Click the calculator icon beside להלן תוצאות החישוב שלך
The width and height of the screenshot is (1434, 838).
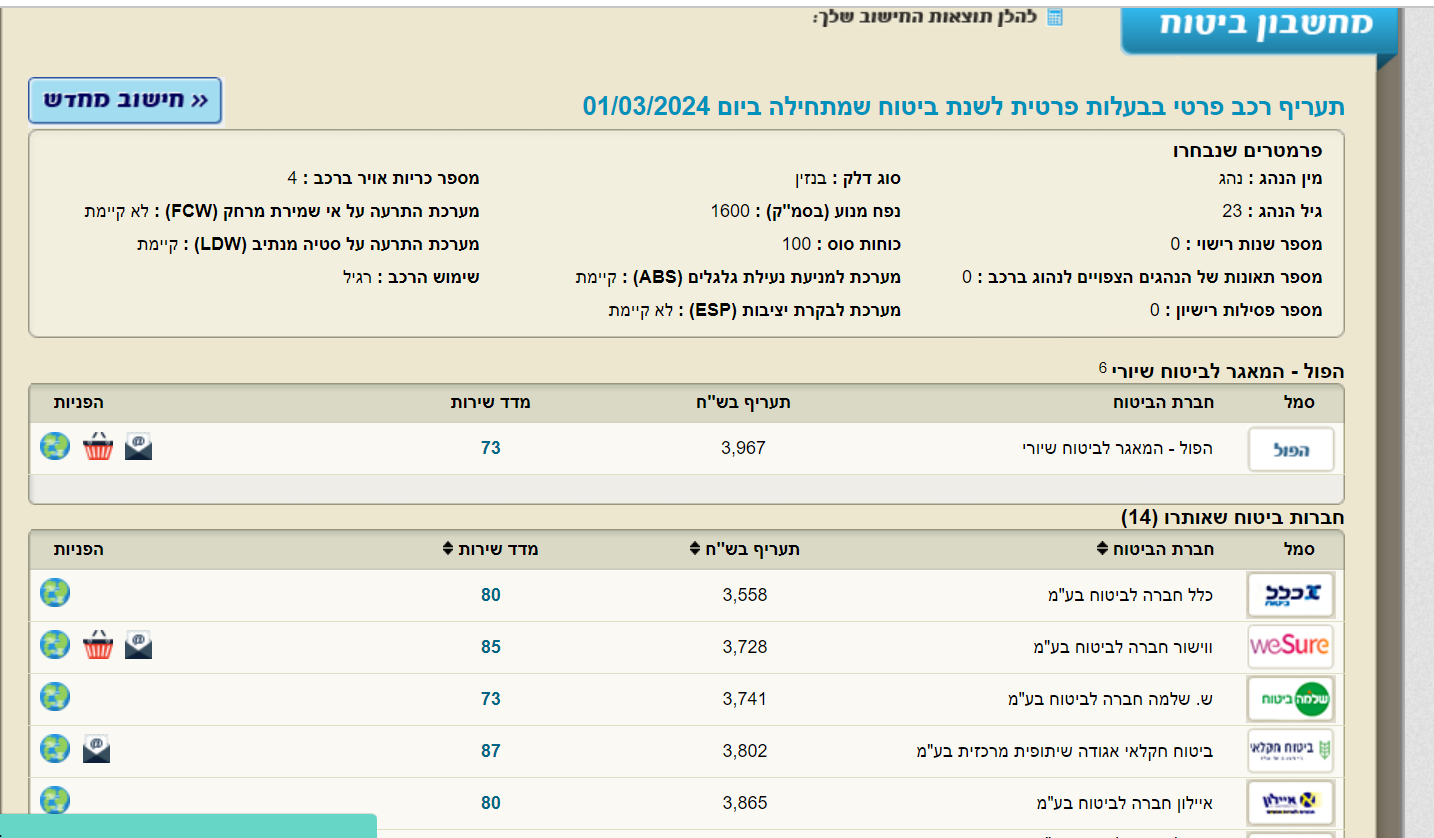1054,17
